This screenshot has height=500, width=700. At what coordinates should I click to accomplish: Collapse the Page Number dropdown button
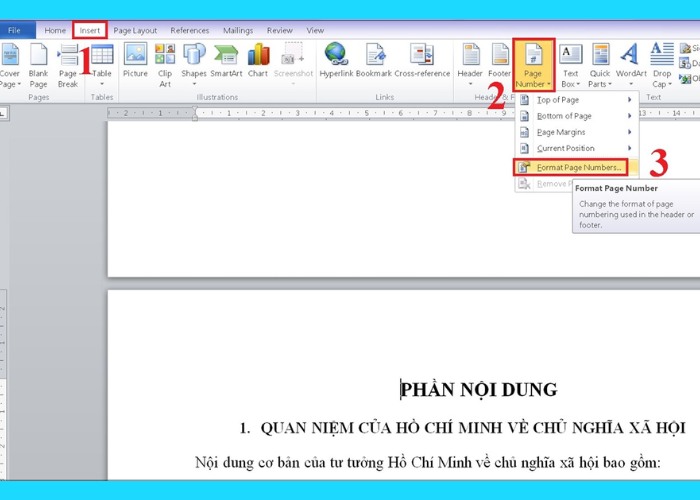(x=533, y=65)
